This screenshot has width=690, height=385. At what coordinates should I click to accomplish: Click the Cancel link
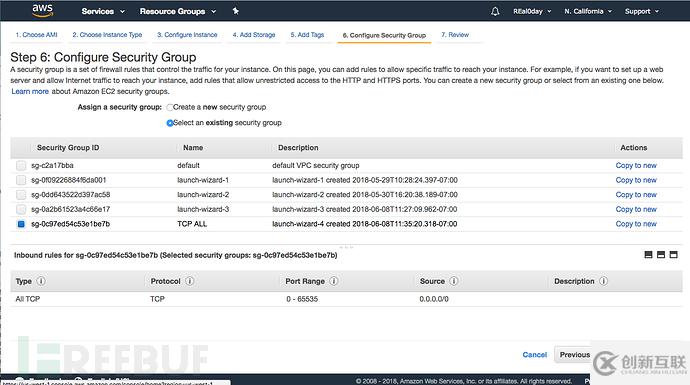click(535, 355)
